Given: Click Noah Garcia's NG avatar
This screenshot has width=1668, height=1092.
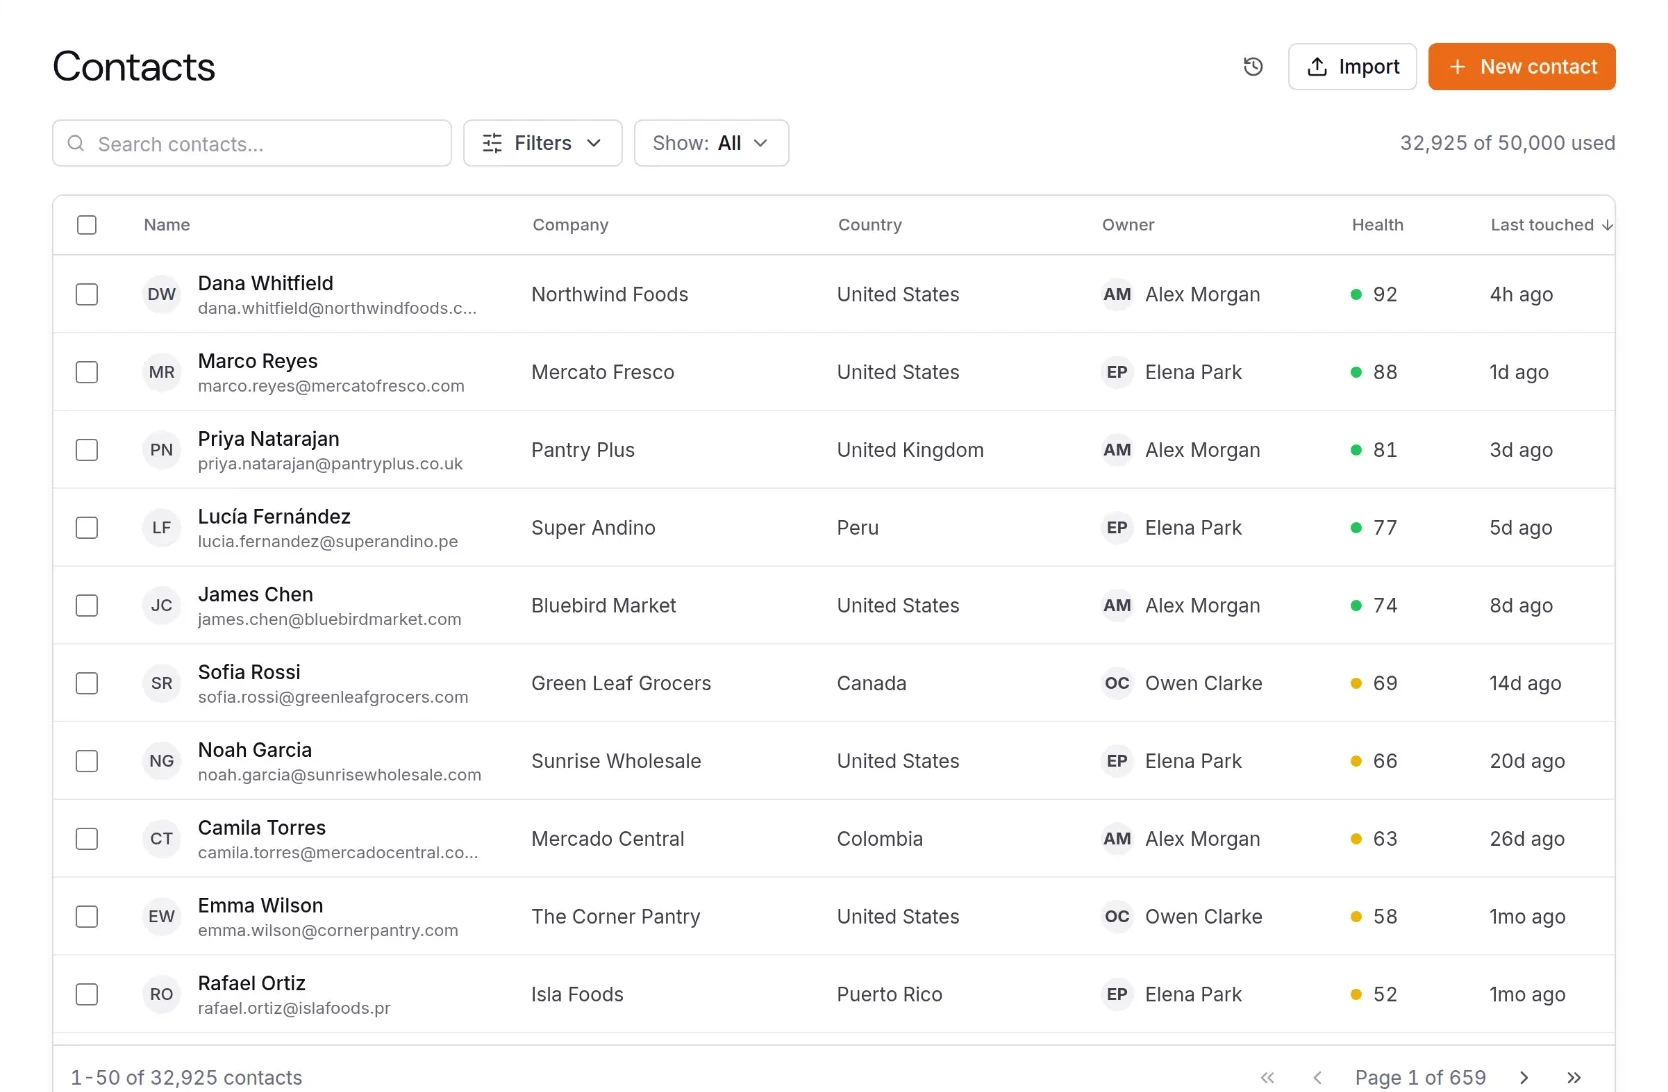Looking at the screenshot, I should [x=161, y=761].
